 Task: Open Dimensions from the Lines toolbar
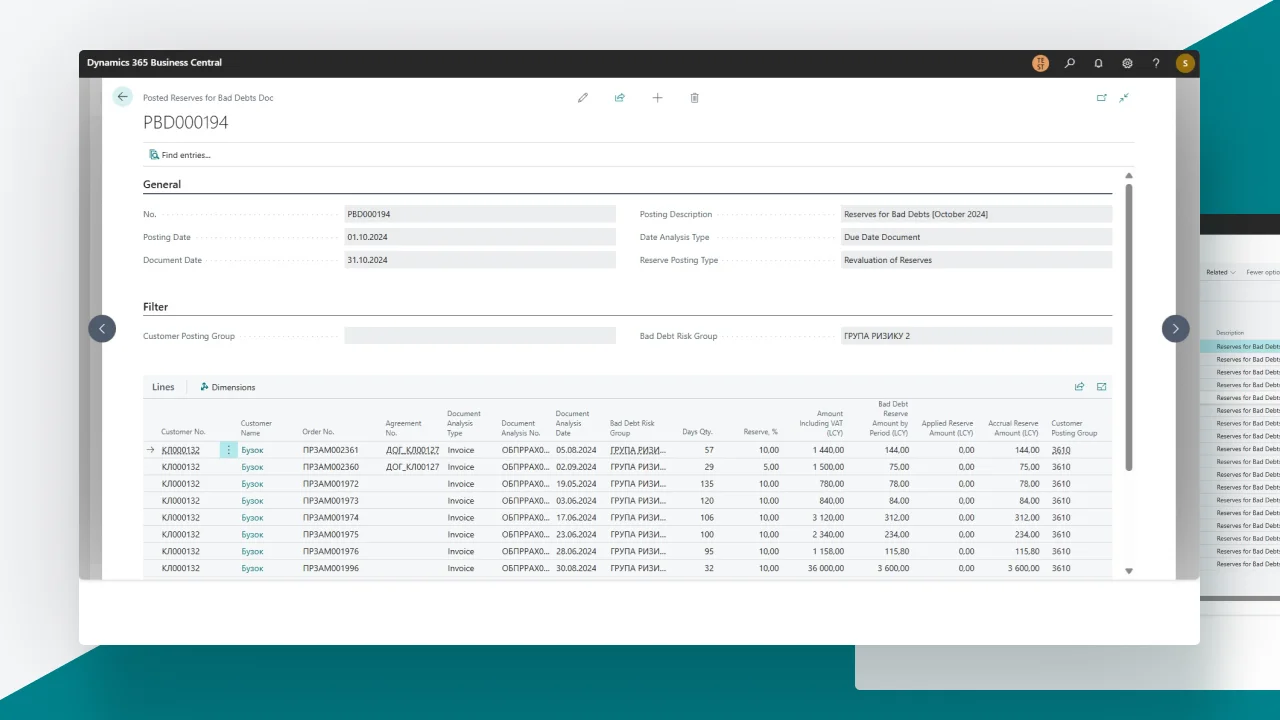coord(228,387)
